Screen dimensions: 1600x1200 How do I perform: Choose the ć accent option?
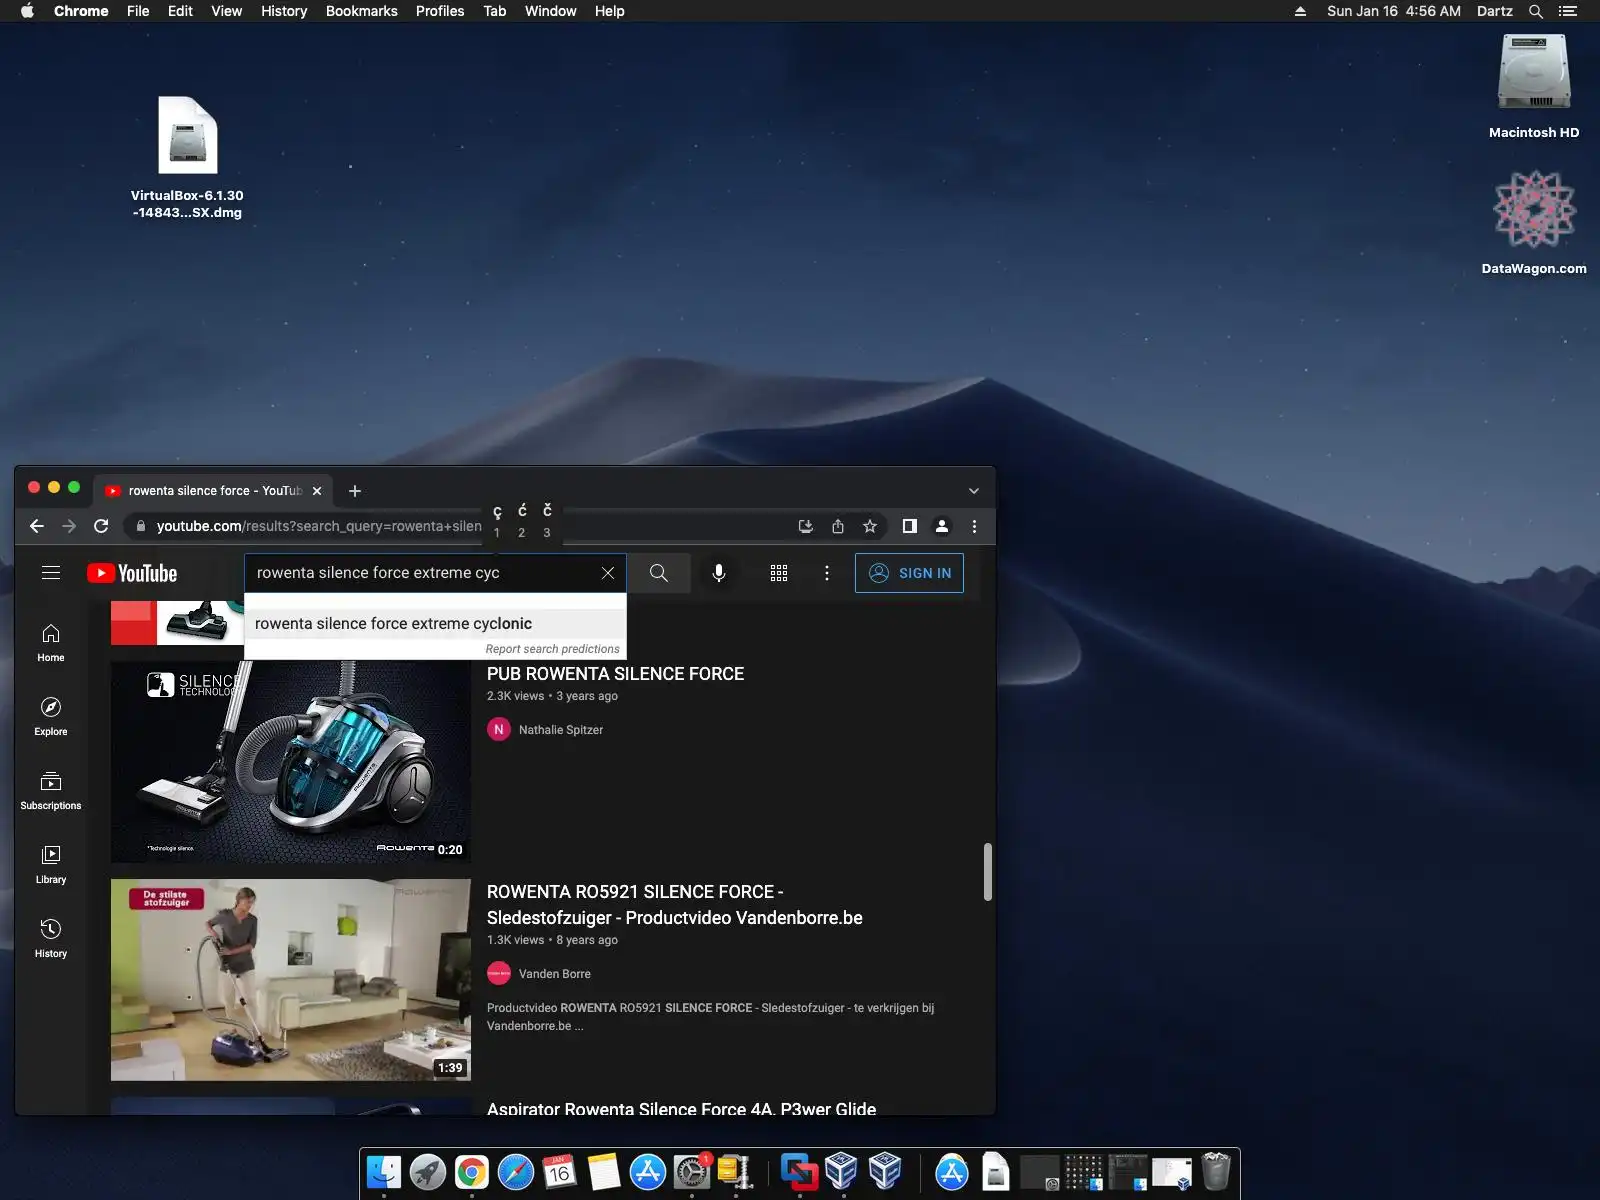(x=522, y=520)
